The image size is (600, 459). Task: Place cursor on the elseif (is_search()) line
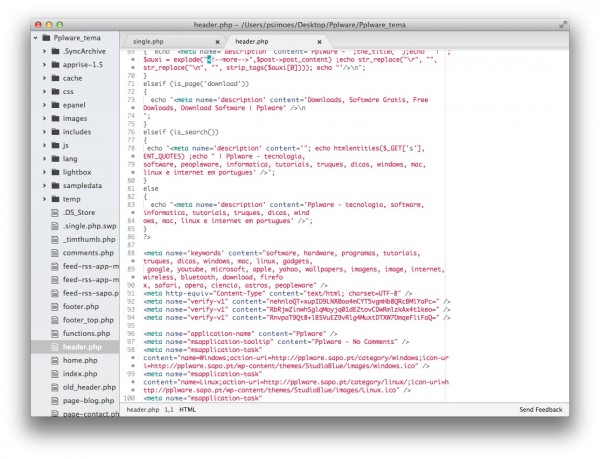point(181,132)
